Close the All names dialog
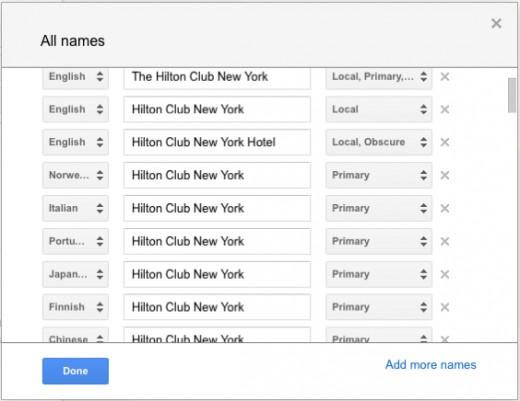 [x=496, y=23]
